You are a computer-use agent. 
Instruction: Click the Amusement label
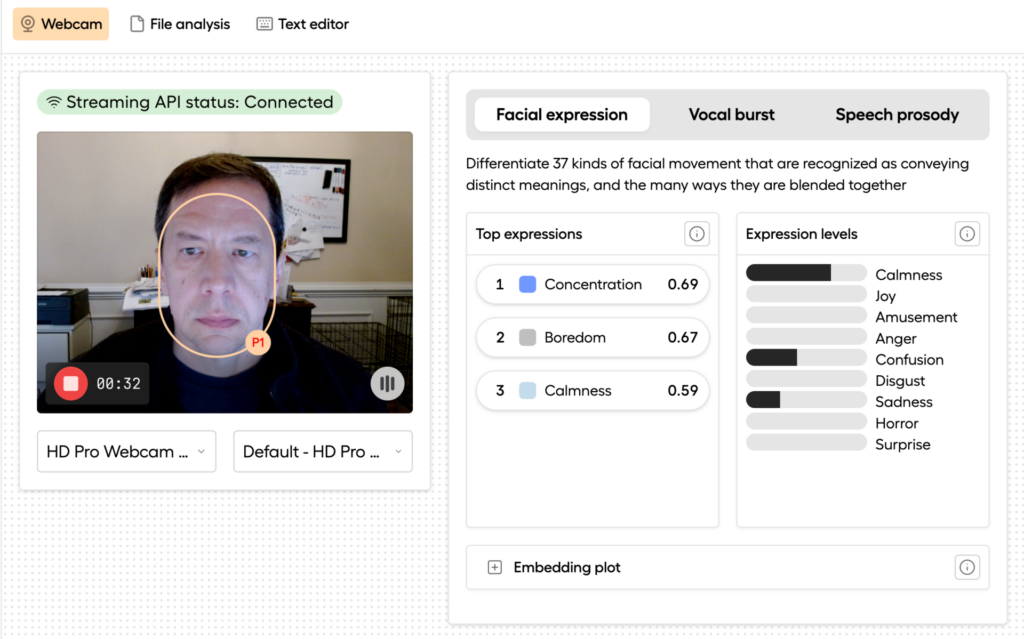(916, 317)
